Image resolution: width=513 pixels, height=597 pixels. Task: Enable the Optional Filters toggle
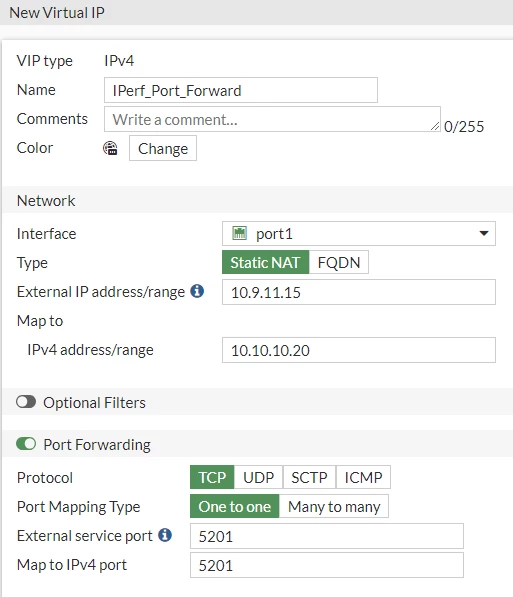pos(26,402)
